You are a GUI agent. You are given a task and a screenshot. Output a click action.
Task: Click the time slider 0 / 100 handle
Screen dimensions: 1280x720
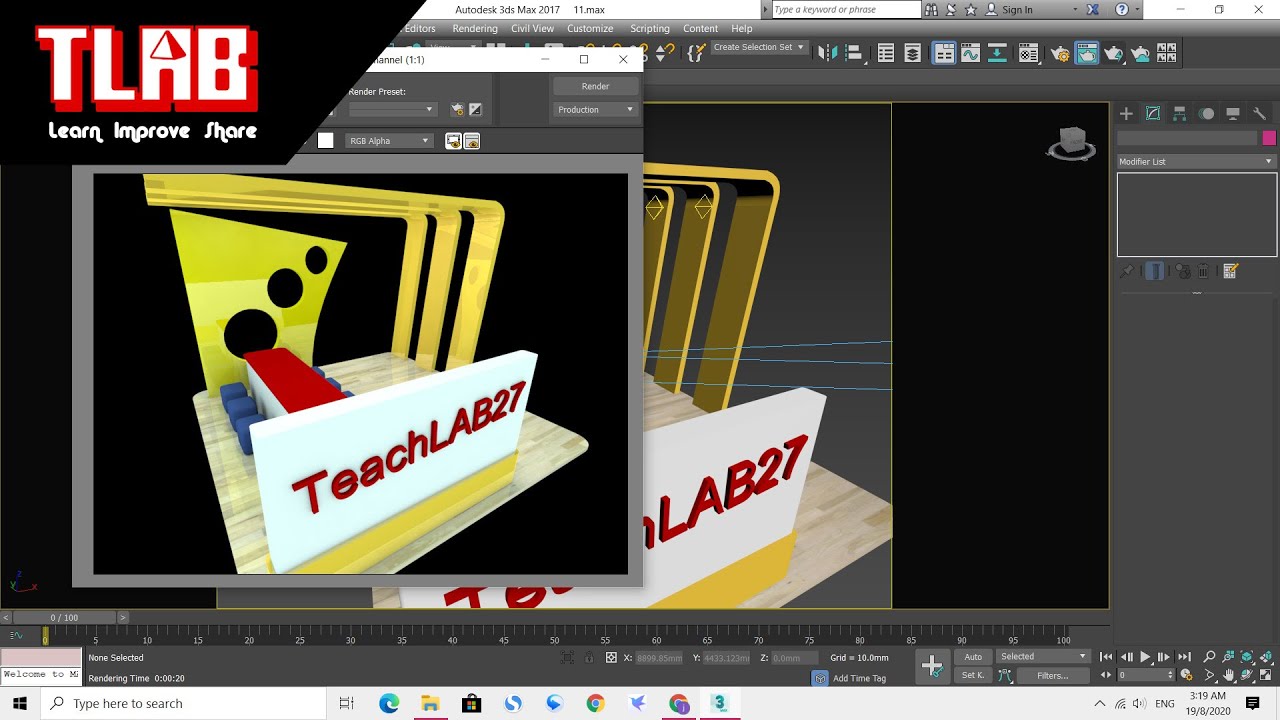click(x=64, y=618)
